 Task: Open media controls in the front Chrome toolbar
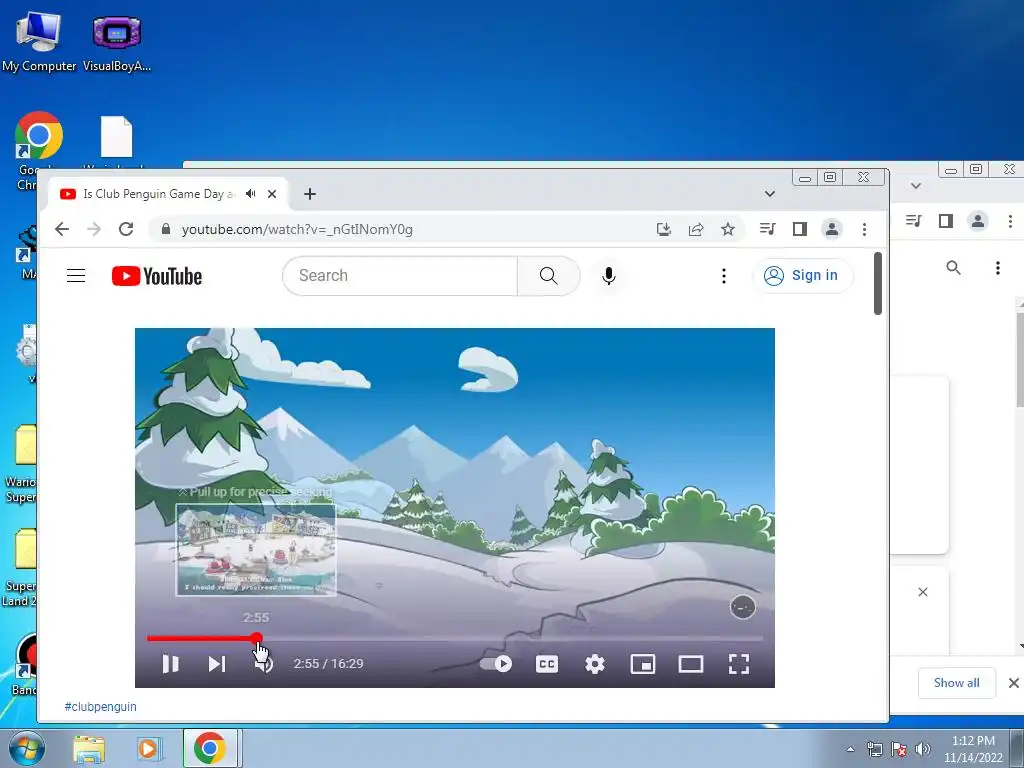pyautogui.click(x=768, y=229)
